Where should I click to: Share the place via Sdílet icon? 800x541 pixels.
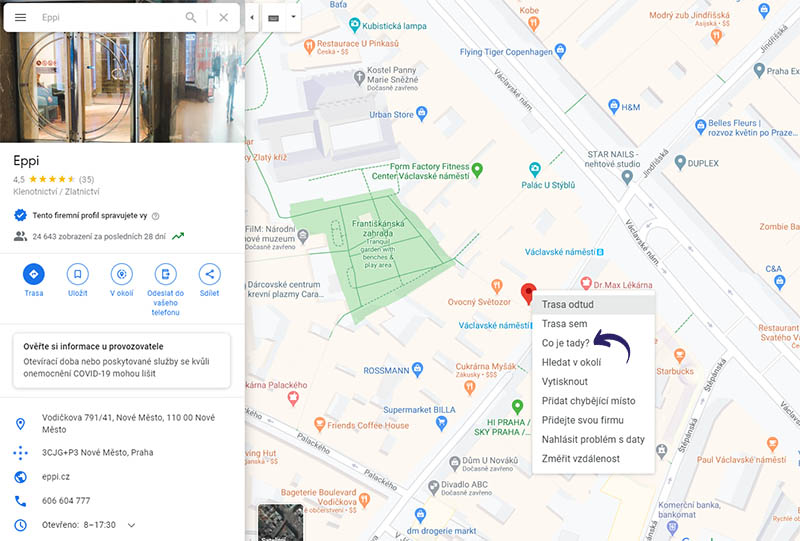click(x=210, y=274)
